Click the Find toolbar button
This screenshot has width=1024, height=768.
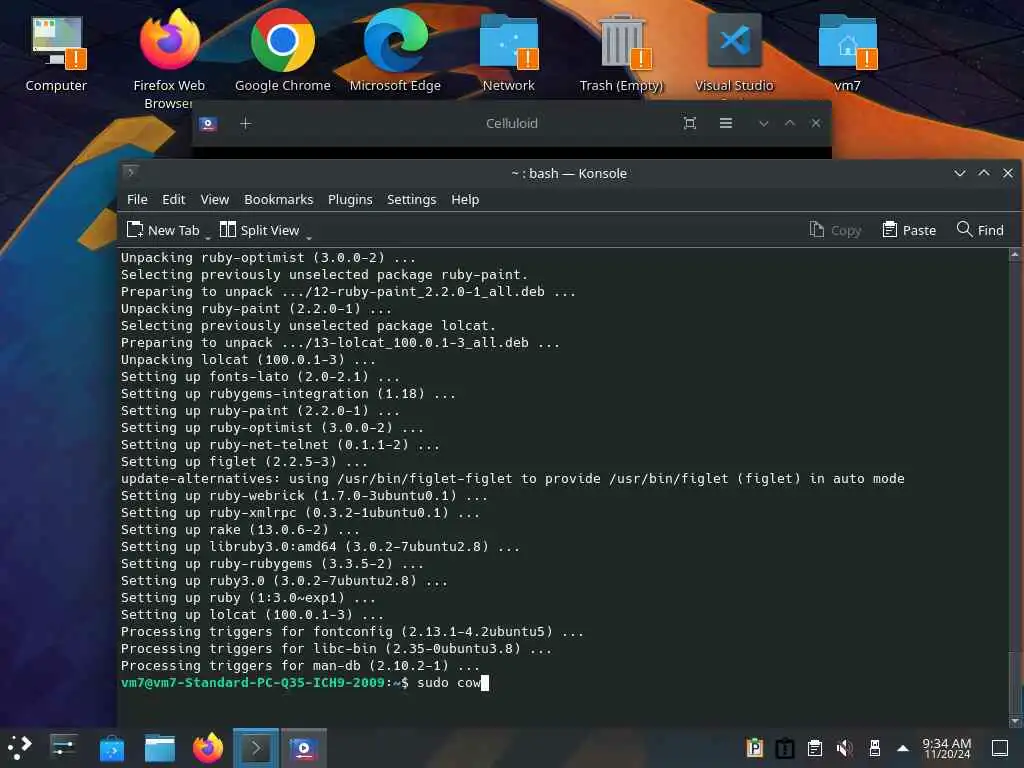[980, 230]
